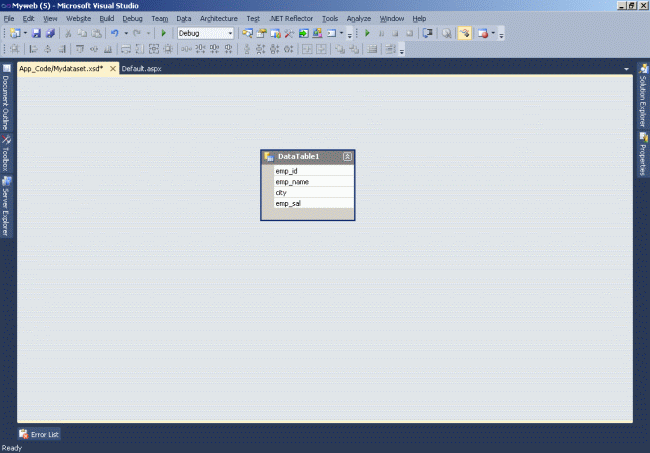650x453 pixels.
Task: Click Align to Grid layout icon
Action: [x=15, y=49]
